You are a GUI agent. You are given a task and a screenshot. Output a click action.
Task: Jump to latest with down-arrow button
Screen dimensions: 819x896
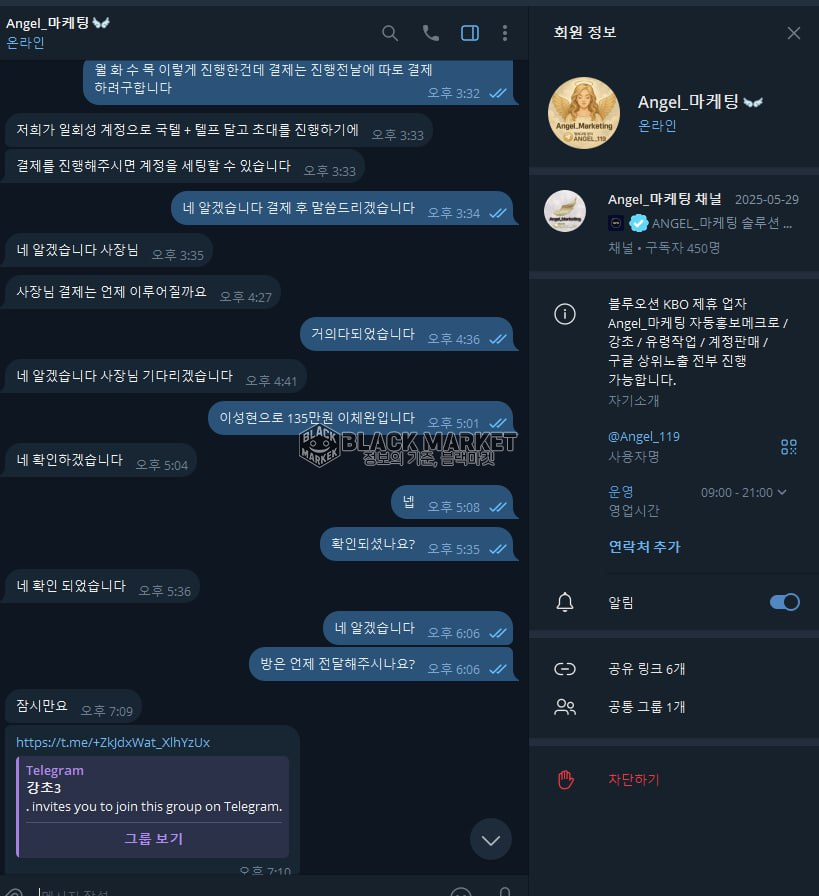click(491, 839)
